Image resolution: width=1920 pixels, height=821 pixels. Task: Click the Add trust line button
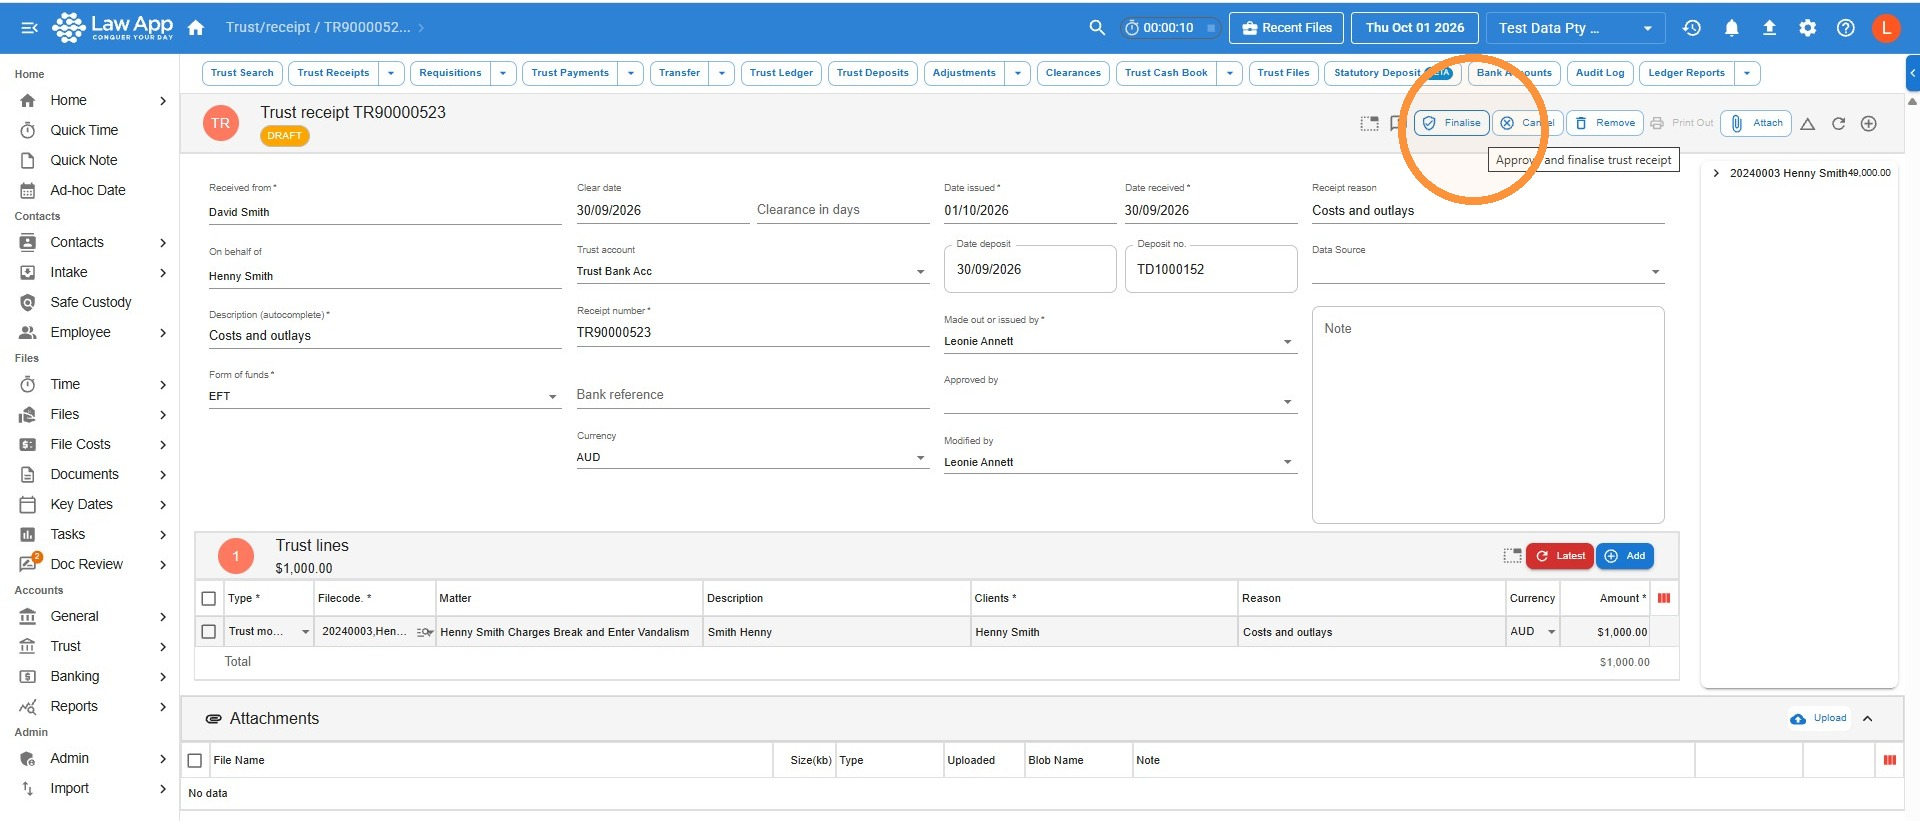point(1625,556)
